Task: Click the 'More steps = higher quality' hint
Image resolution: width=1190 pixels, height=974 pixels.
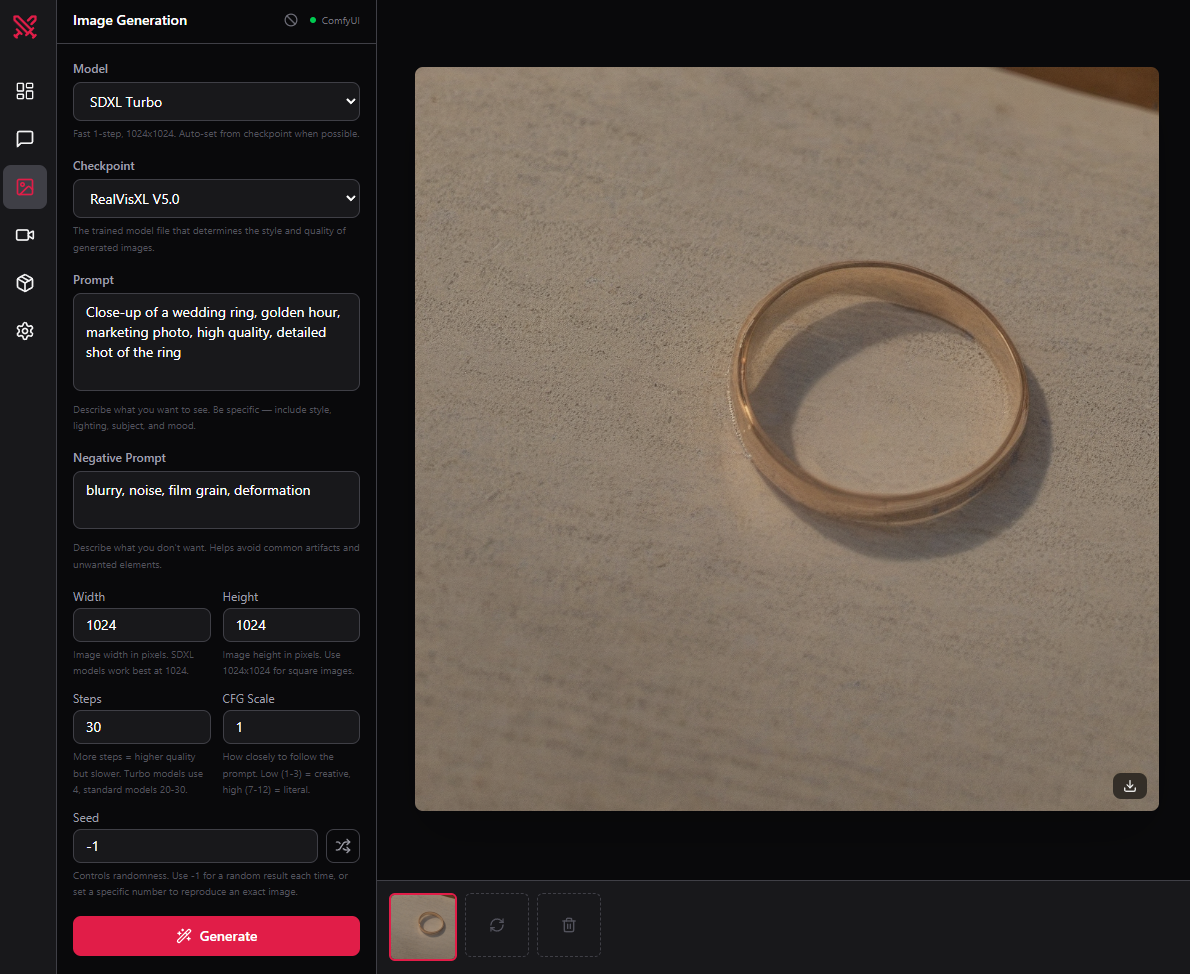Action: point(138,773)
